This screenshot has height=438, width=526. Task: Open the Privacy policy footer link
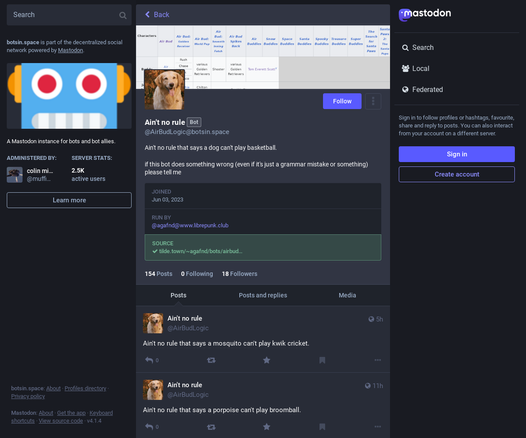(28, 396)
